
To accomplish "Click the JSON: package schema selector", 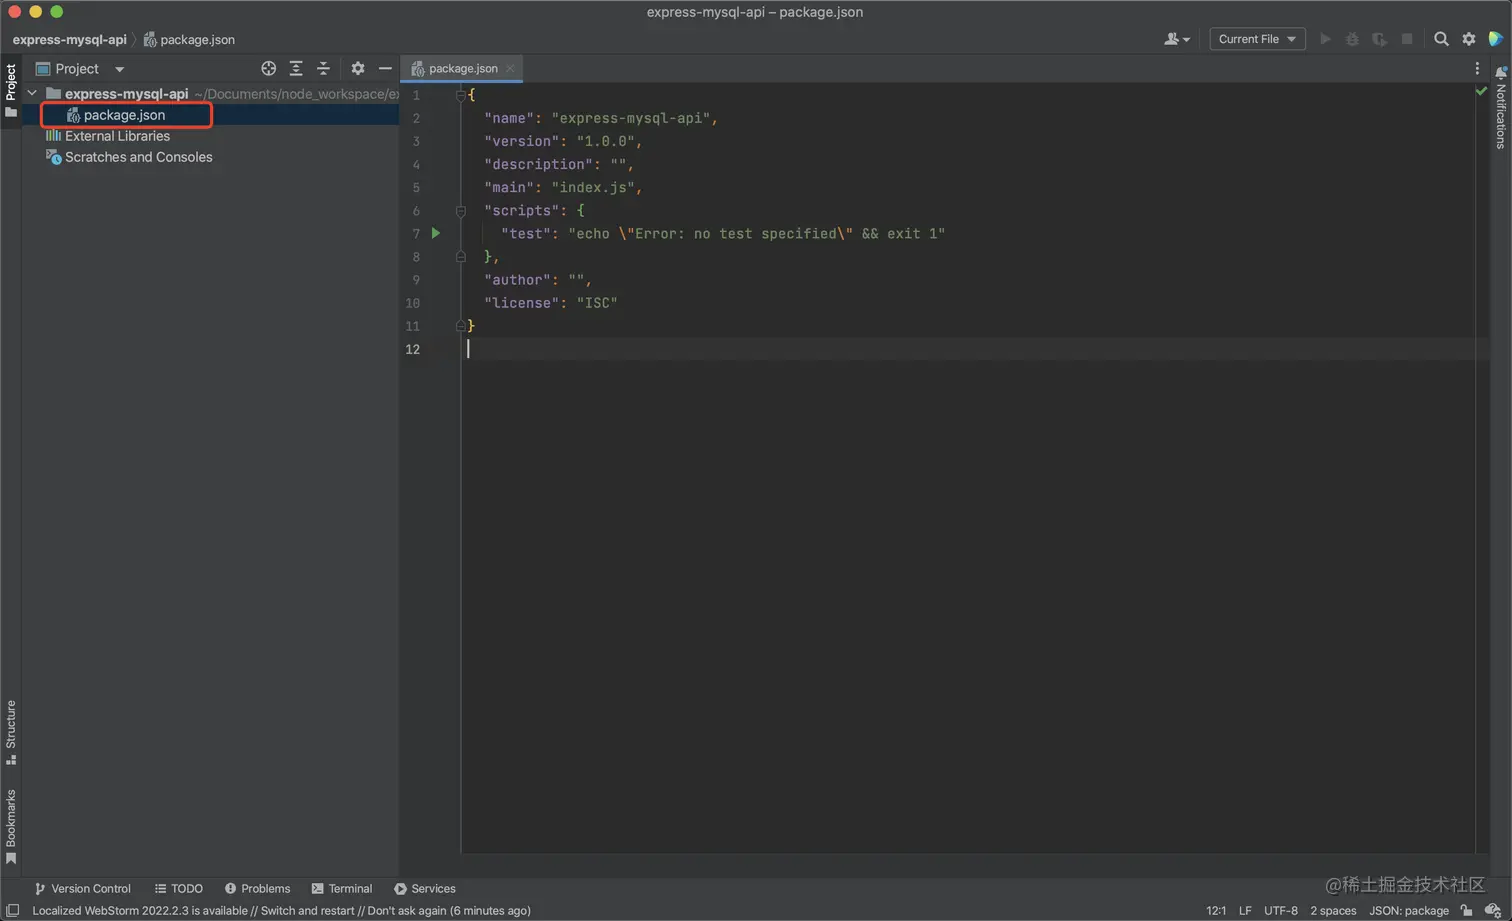I will tap(1409, 910).
